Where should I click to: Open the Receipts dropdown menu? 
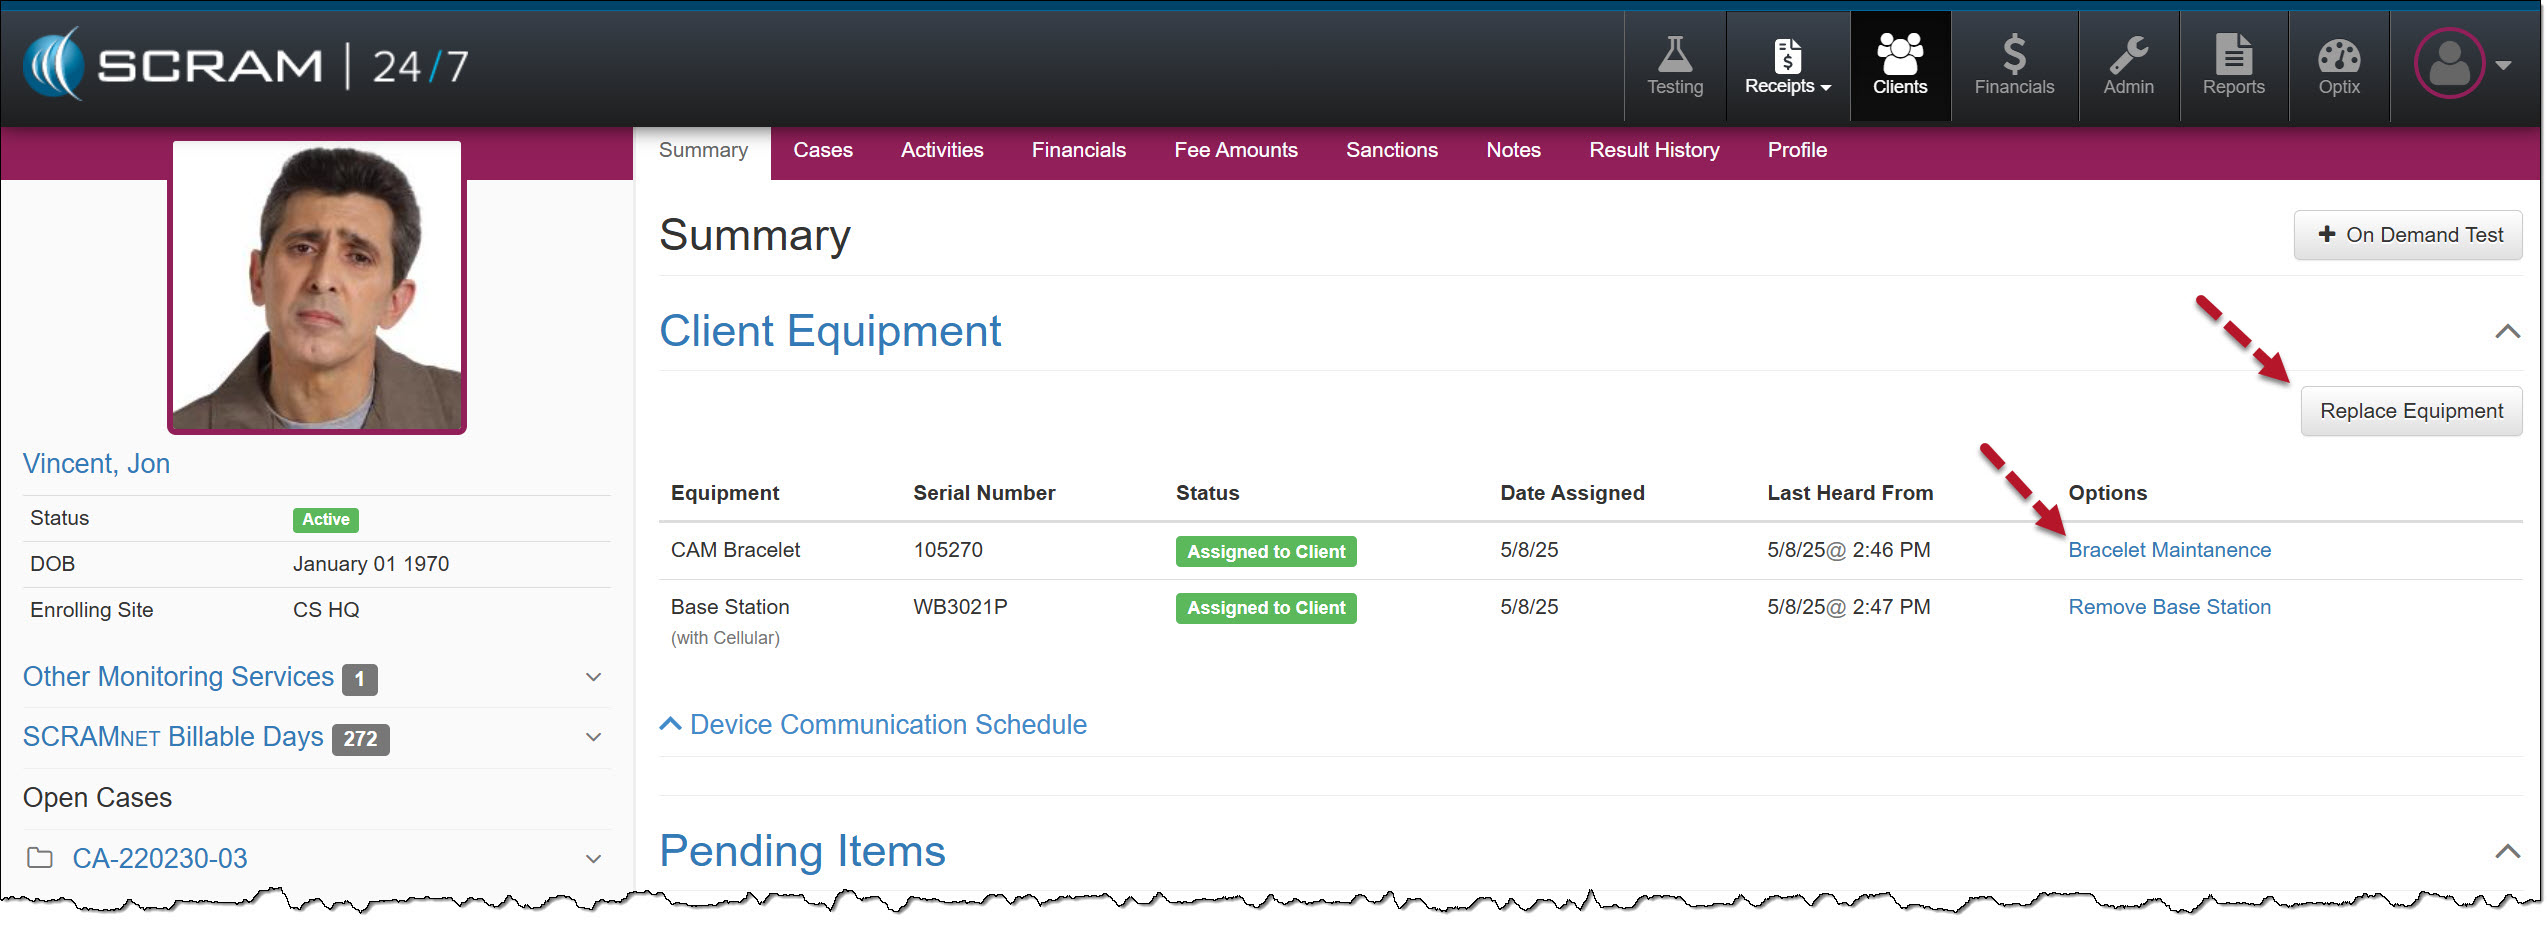click(x=1787, y=66)
